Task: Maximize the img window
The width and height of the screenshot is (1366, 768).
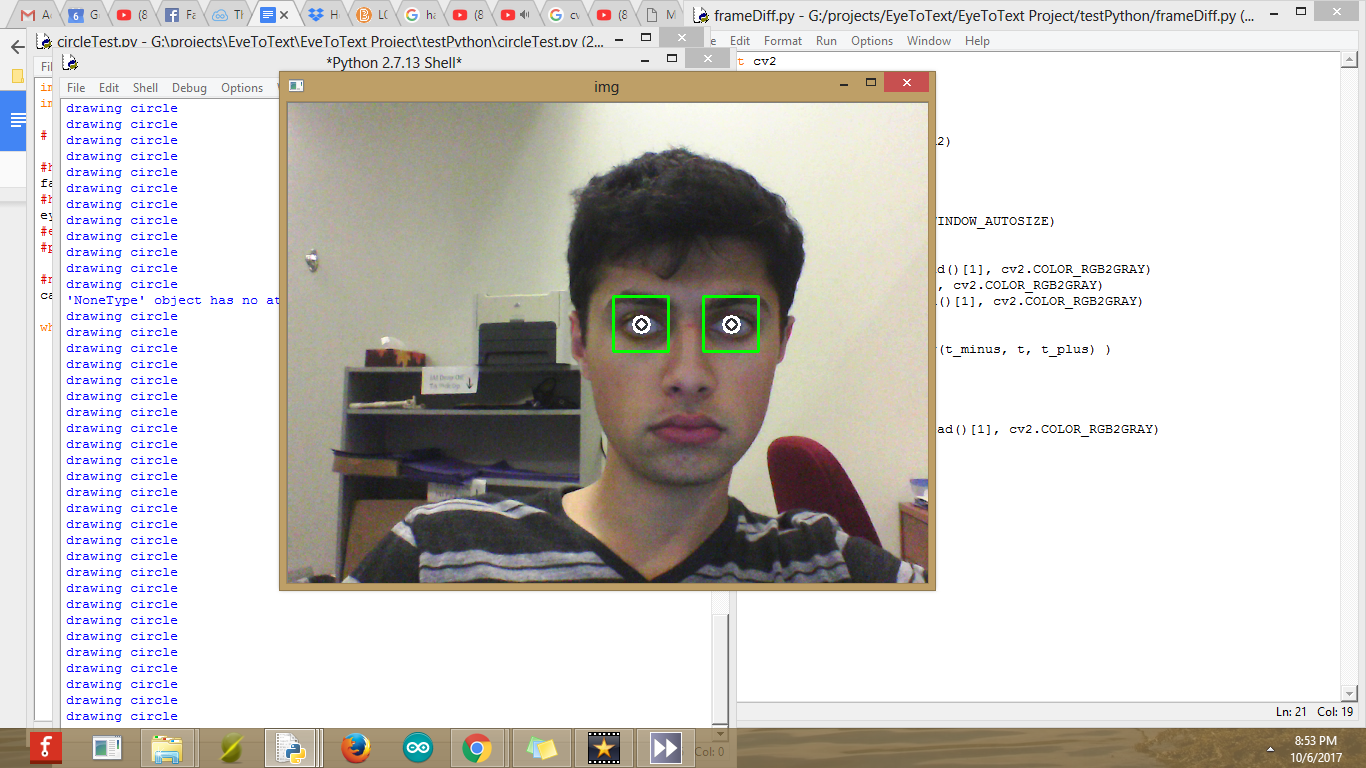Action: tap(870, 84)
